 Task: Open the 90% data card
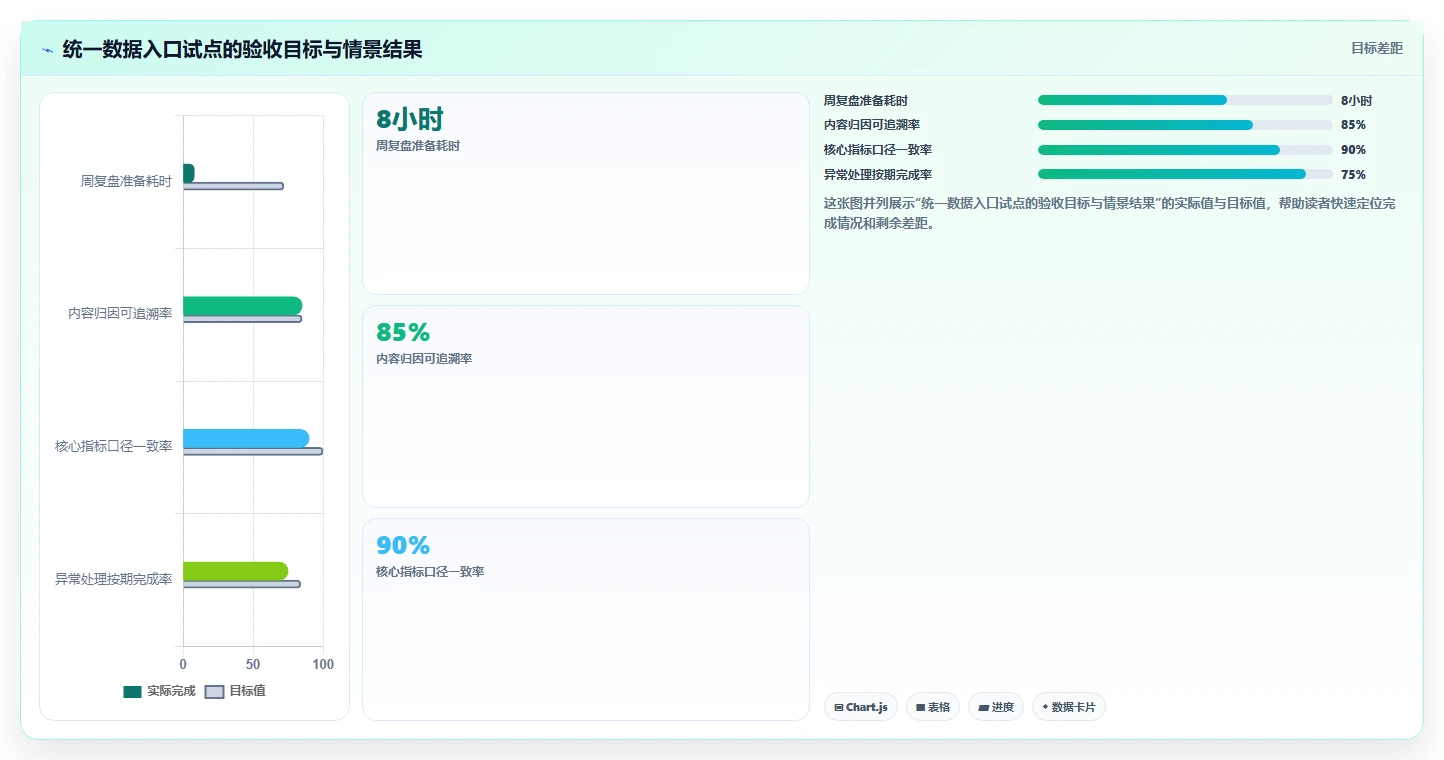(x=585, y=619)
